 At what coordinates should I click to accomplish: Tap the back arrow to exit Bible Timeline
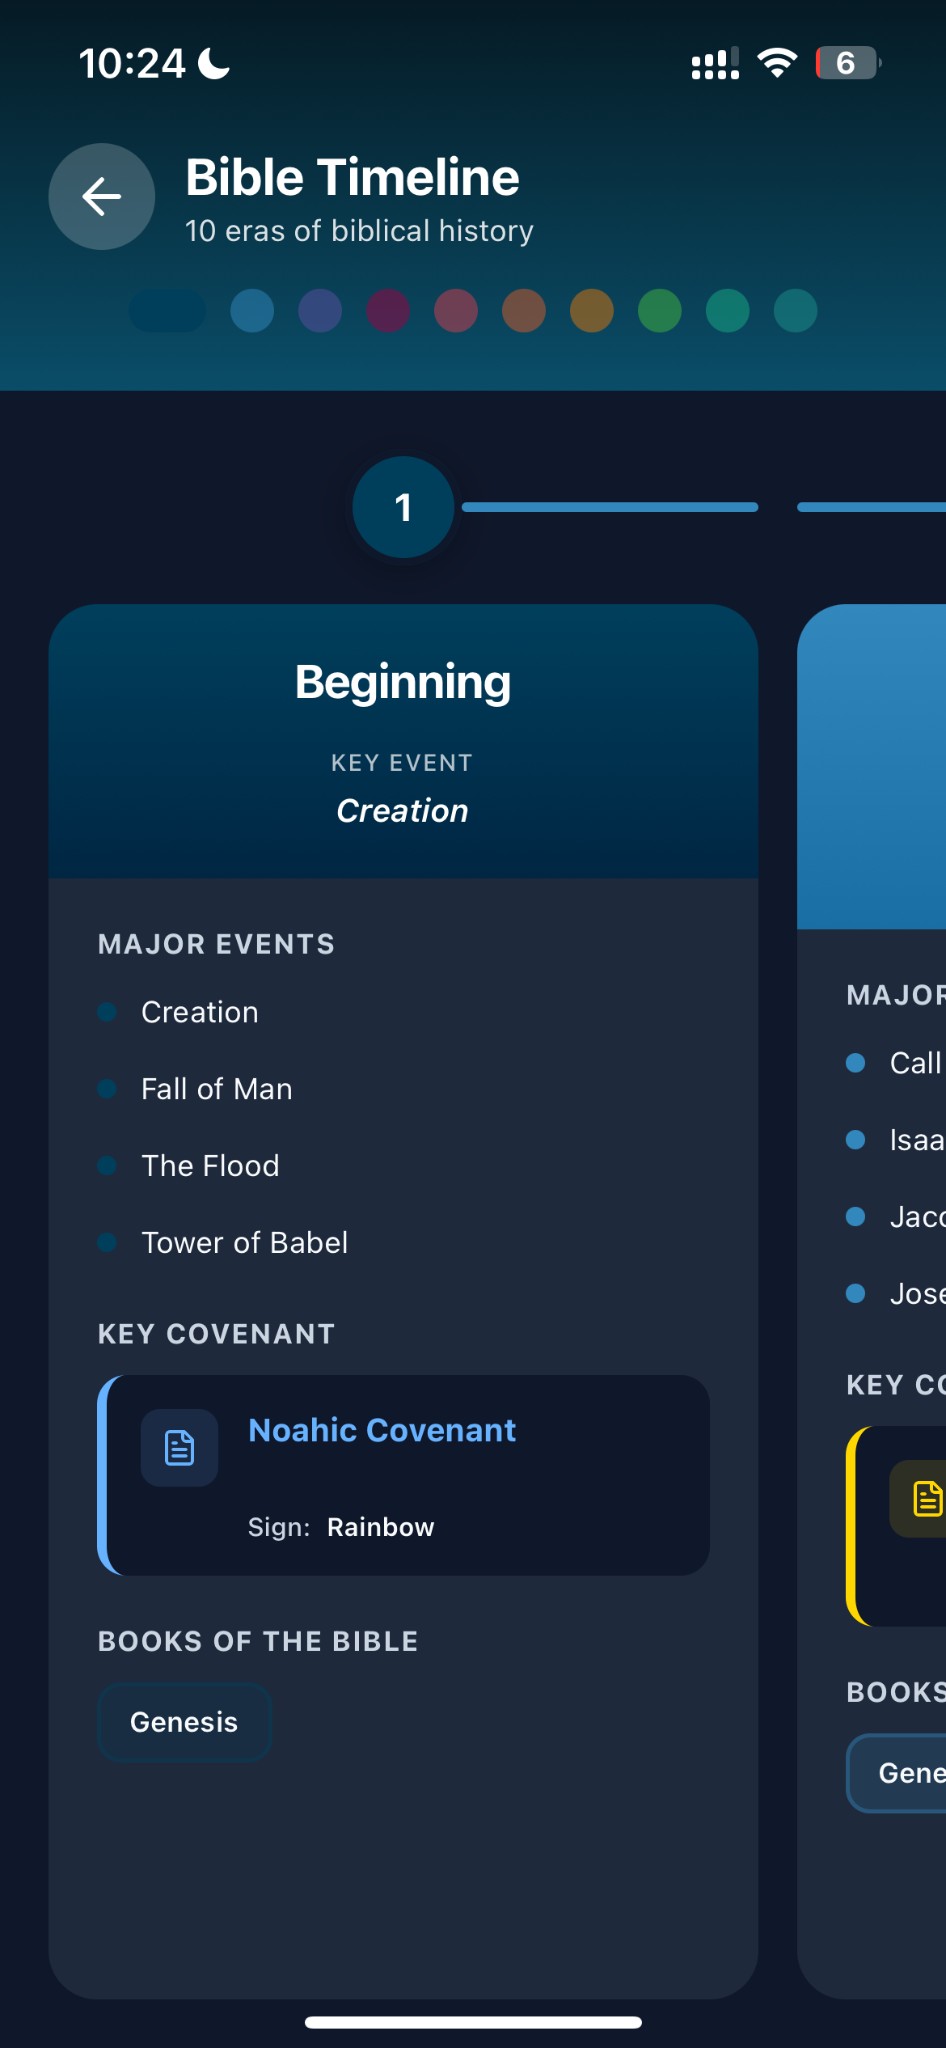click(x=101, y=197)
